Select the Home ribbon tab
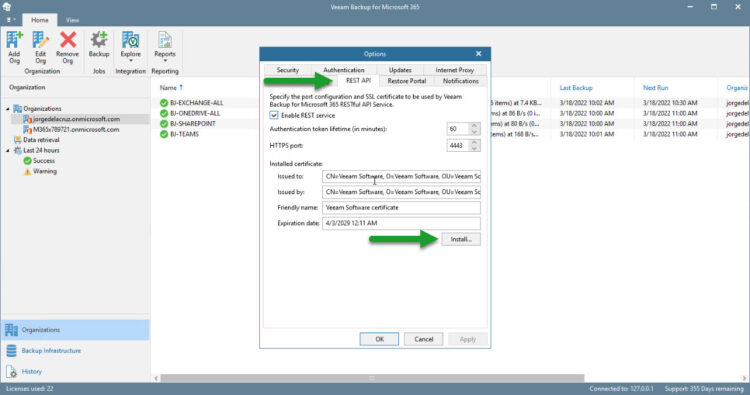 coord(40,20)
